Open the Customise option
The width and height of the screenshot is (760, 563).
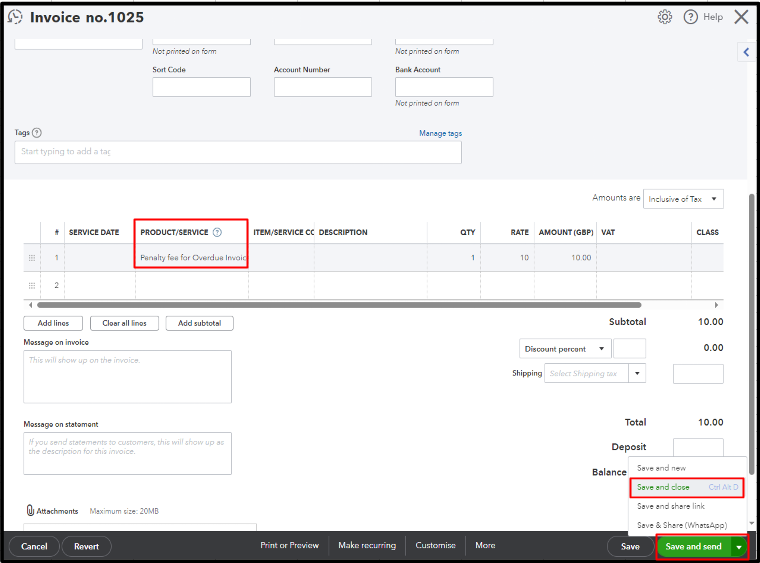click(x=435, y=546)
